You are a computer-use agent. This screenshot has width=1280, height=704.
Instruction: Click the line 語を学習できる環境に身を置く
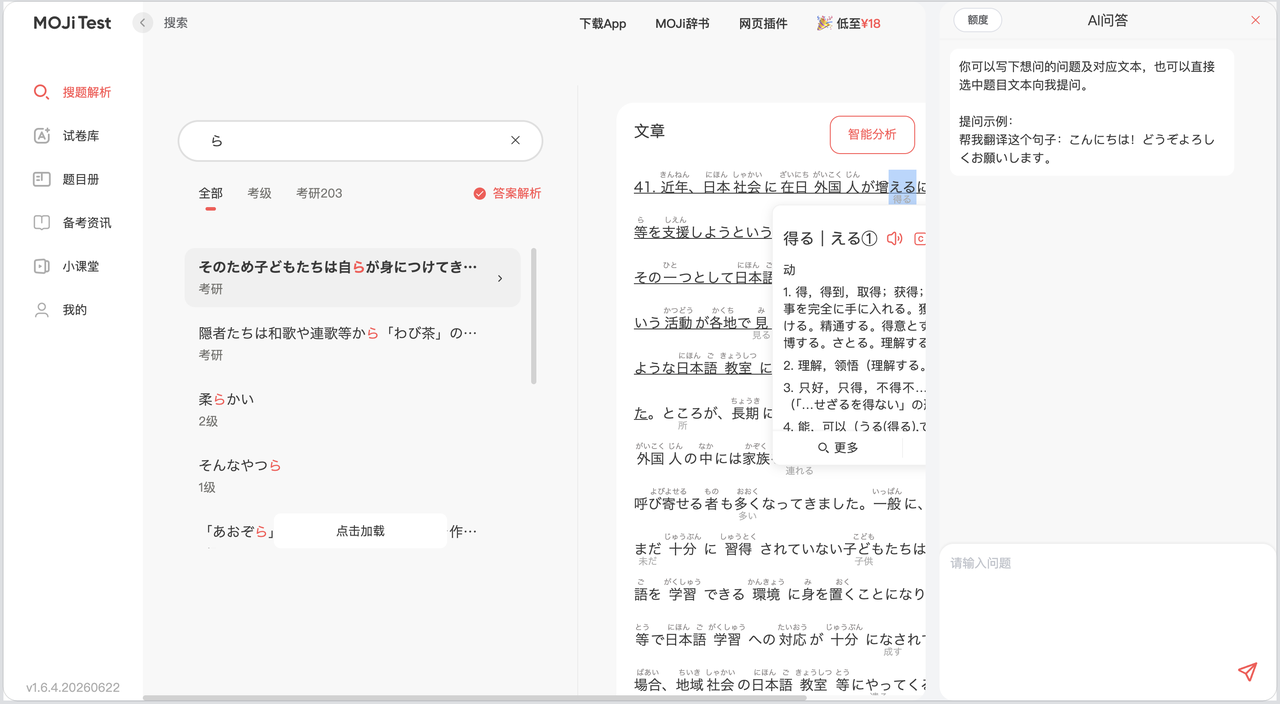coord(780,594)
